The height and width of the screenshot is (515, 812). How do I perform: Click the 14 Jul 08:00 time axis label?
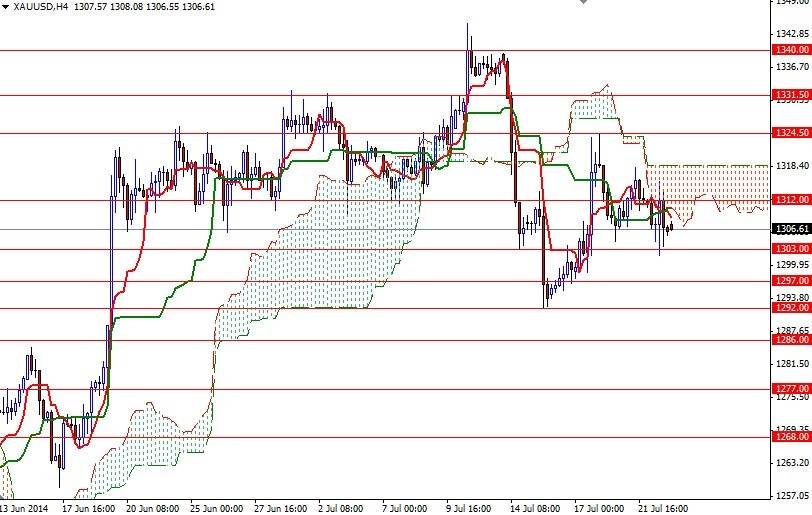537,508
